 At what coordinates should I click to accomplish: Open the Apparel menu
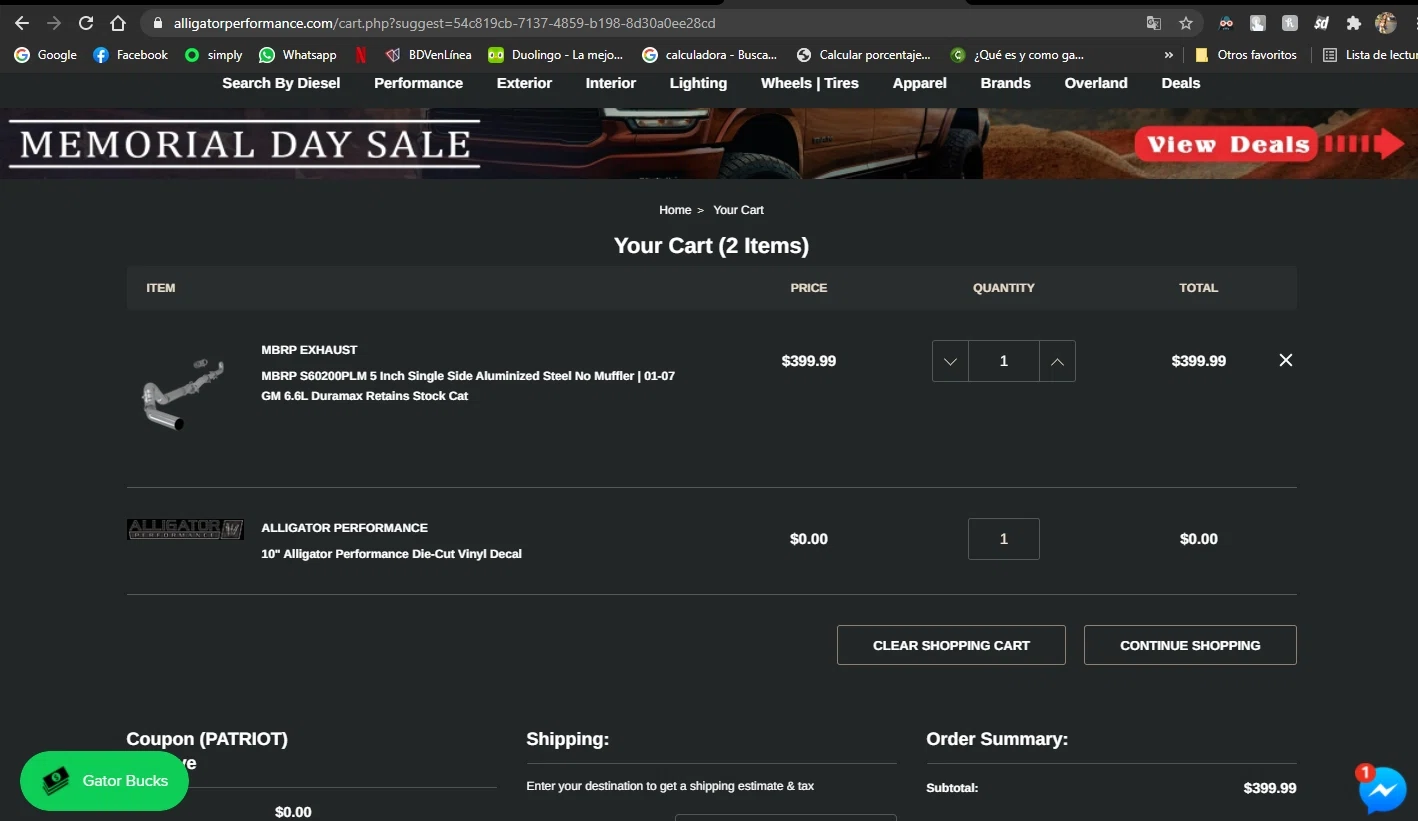point(919,83)
